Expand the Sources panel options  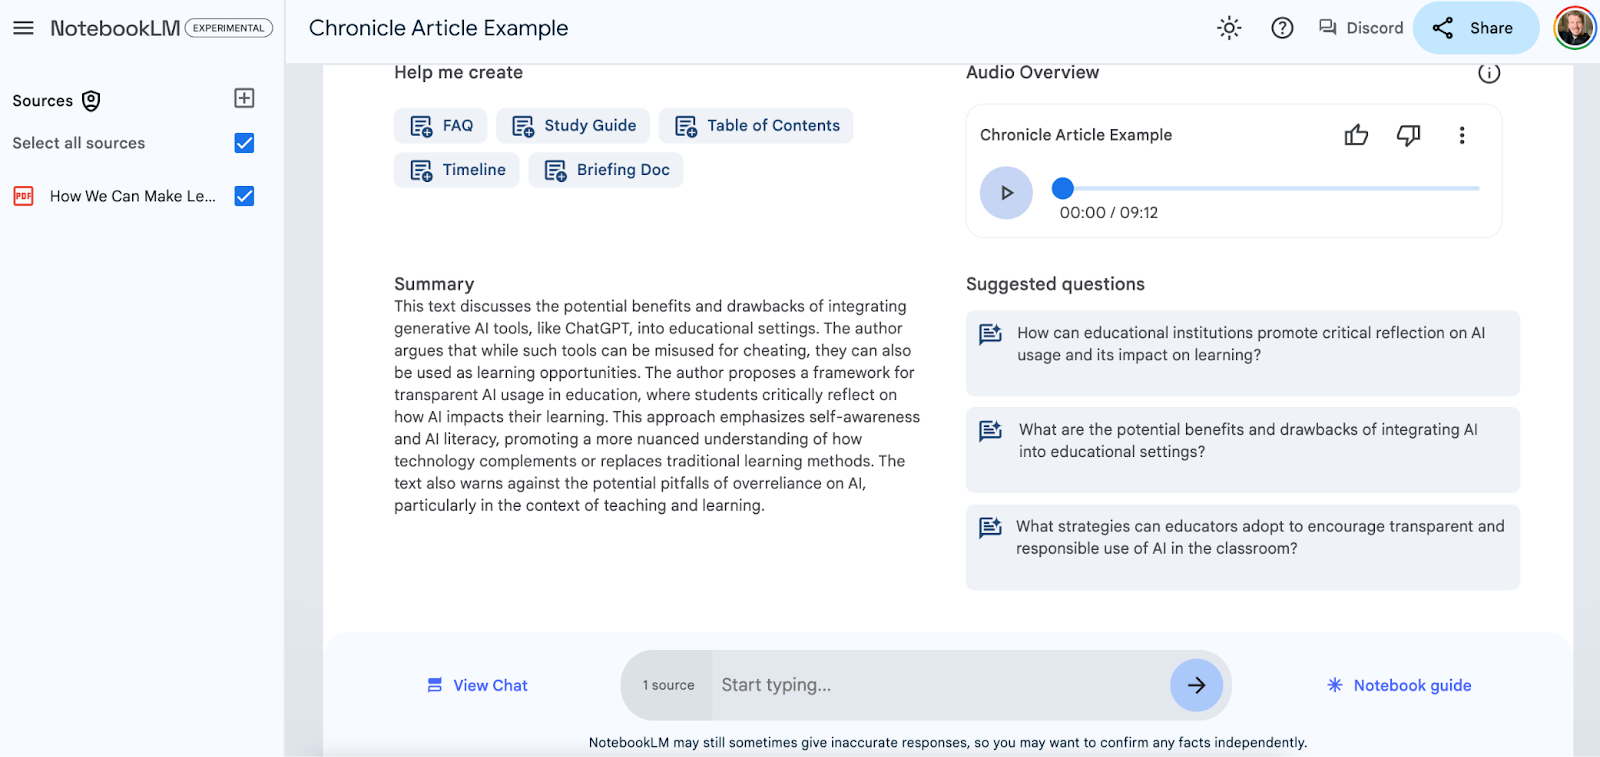[90, 100]
